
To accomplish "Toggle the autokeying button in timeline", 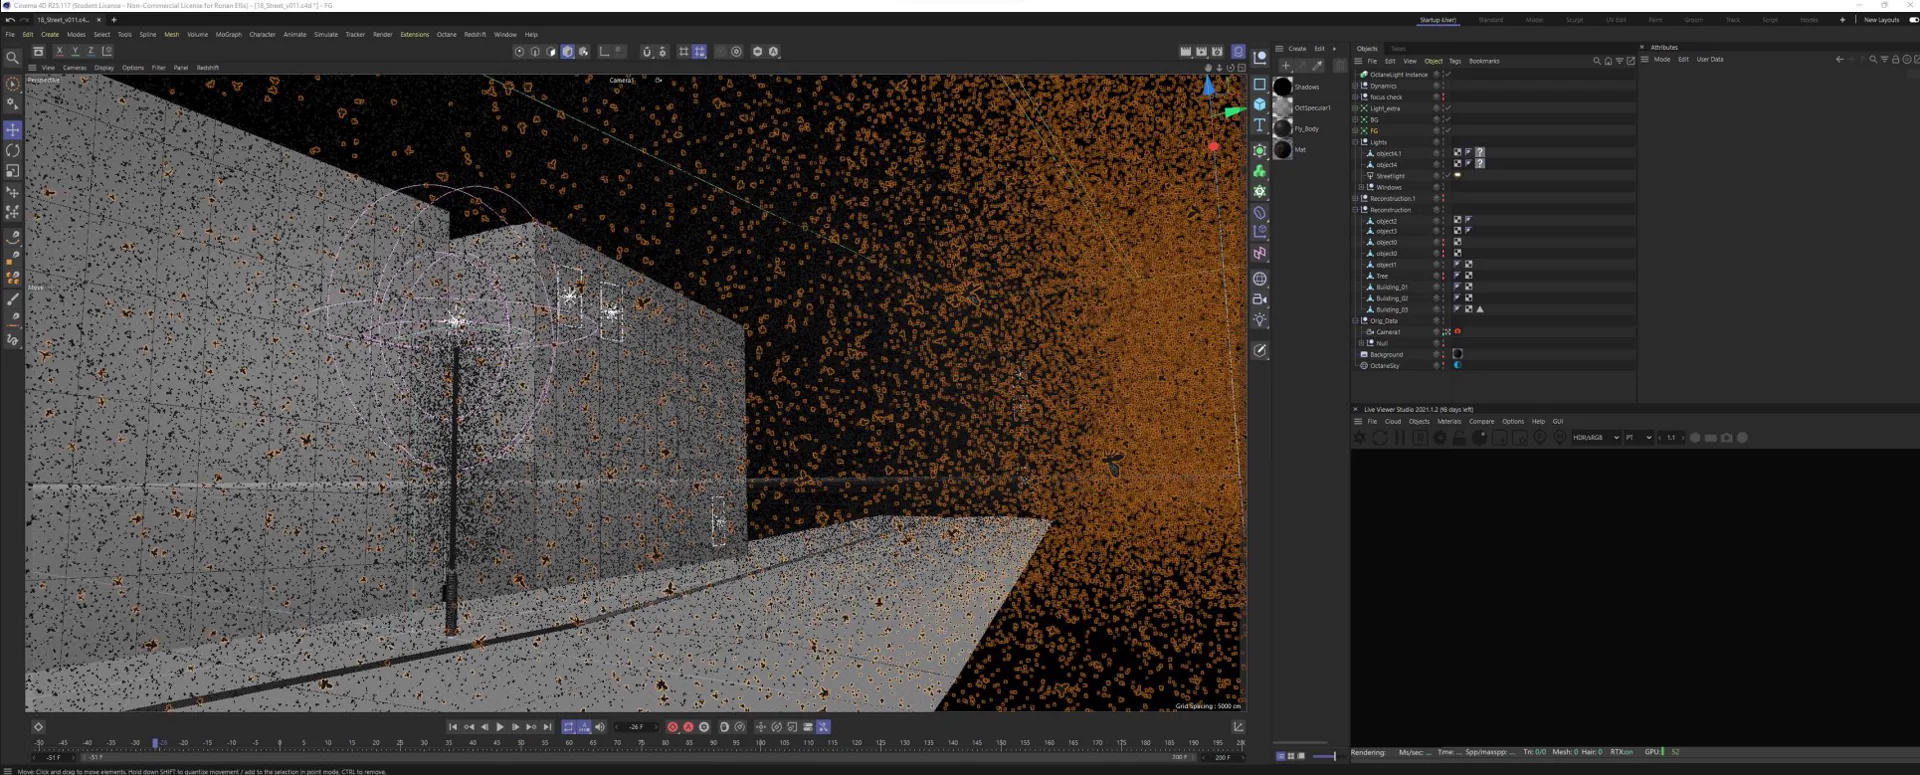I will [x=688, y=727].
